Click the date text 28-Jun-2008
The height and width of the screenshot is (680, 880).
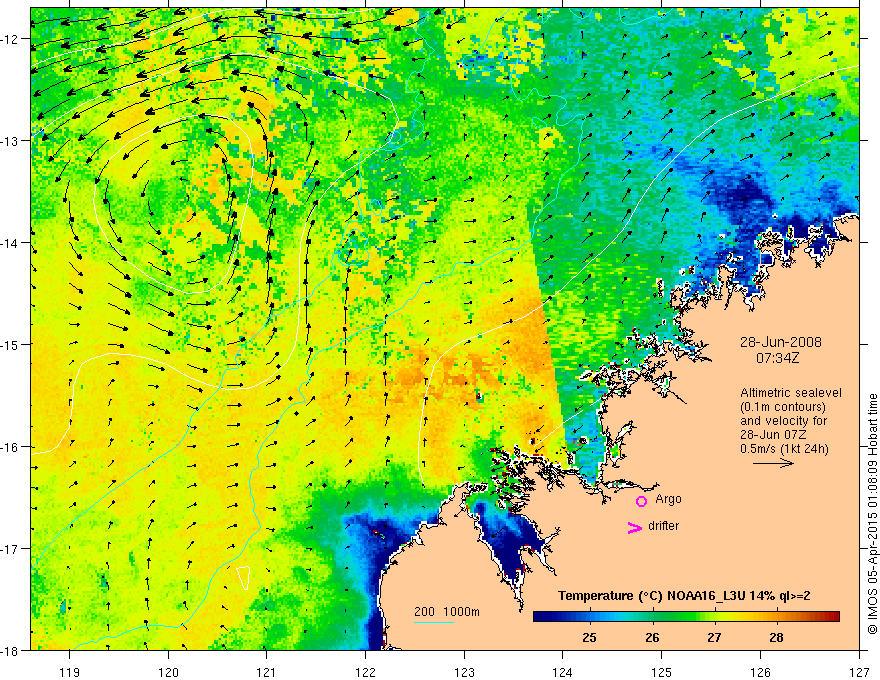[781, 342]
